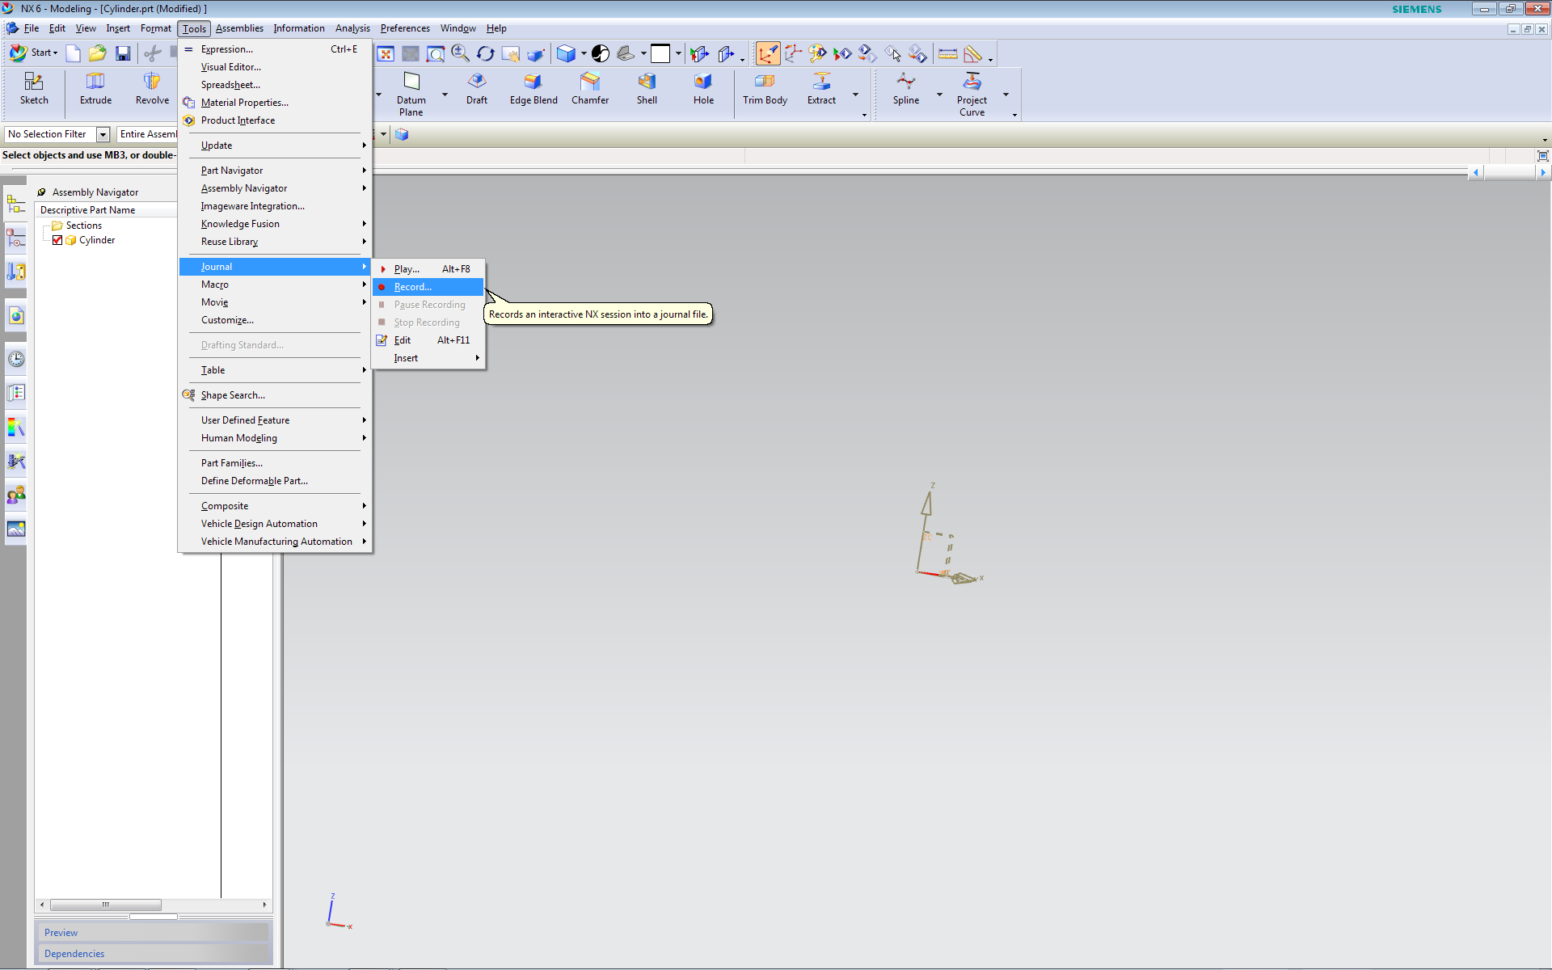Click the navigator scroll right arrow
The width and height of the screenshot is (1552, 970).
click(264, 905)
